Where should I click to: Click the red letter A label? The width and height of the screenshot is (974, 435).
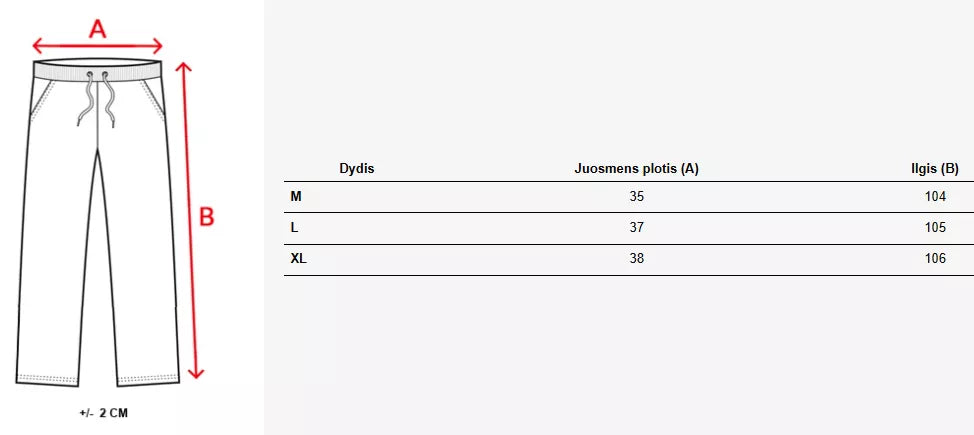pos(97,28)
